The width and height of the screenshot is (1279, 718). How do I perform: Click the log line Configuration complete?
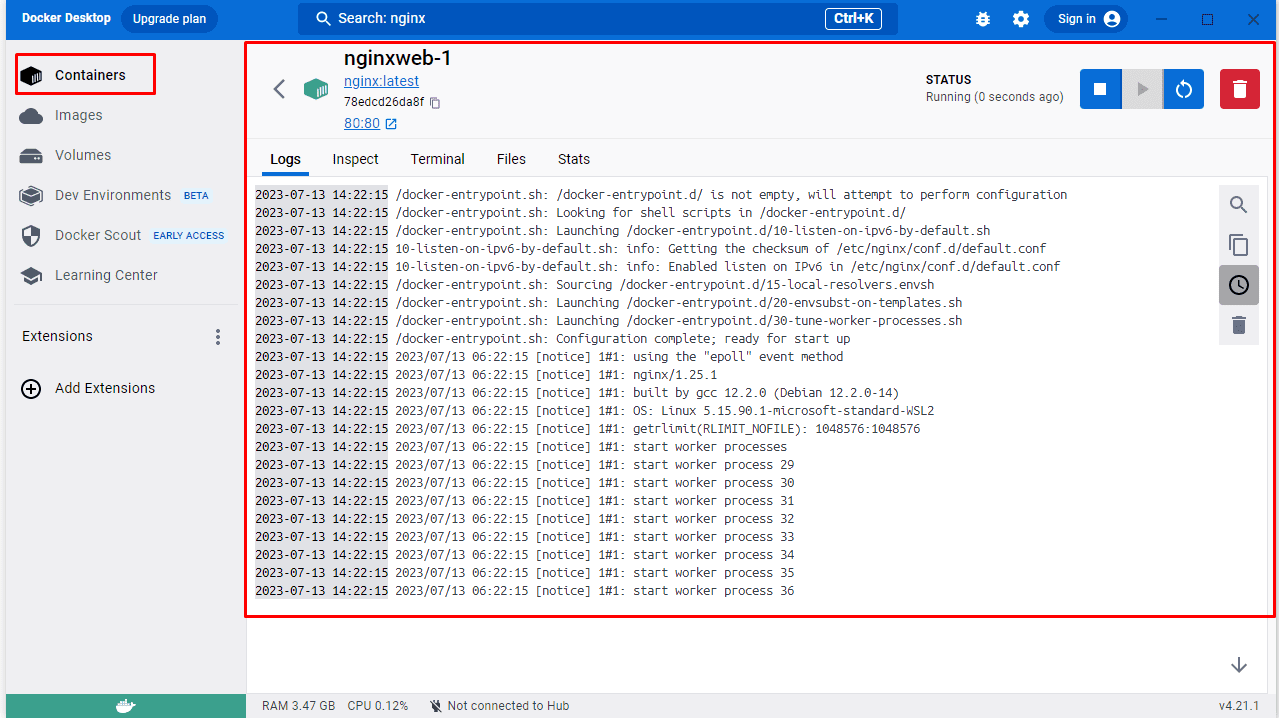pos(553,339)
